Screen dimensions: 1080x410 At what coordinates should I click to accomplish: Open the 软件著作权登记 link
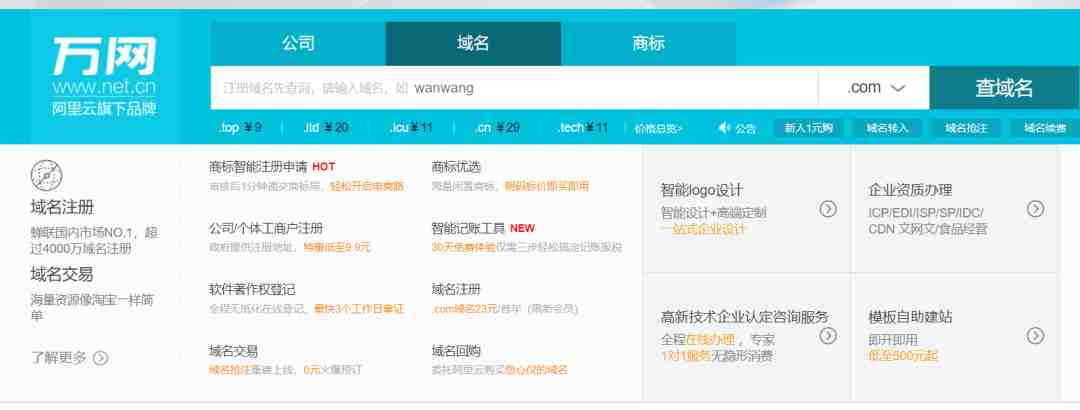252,289
